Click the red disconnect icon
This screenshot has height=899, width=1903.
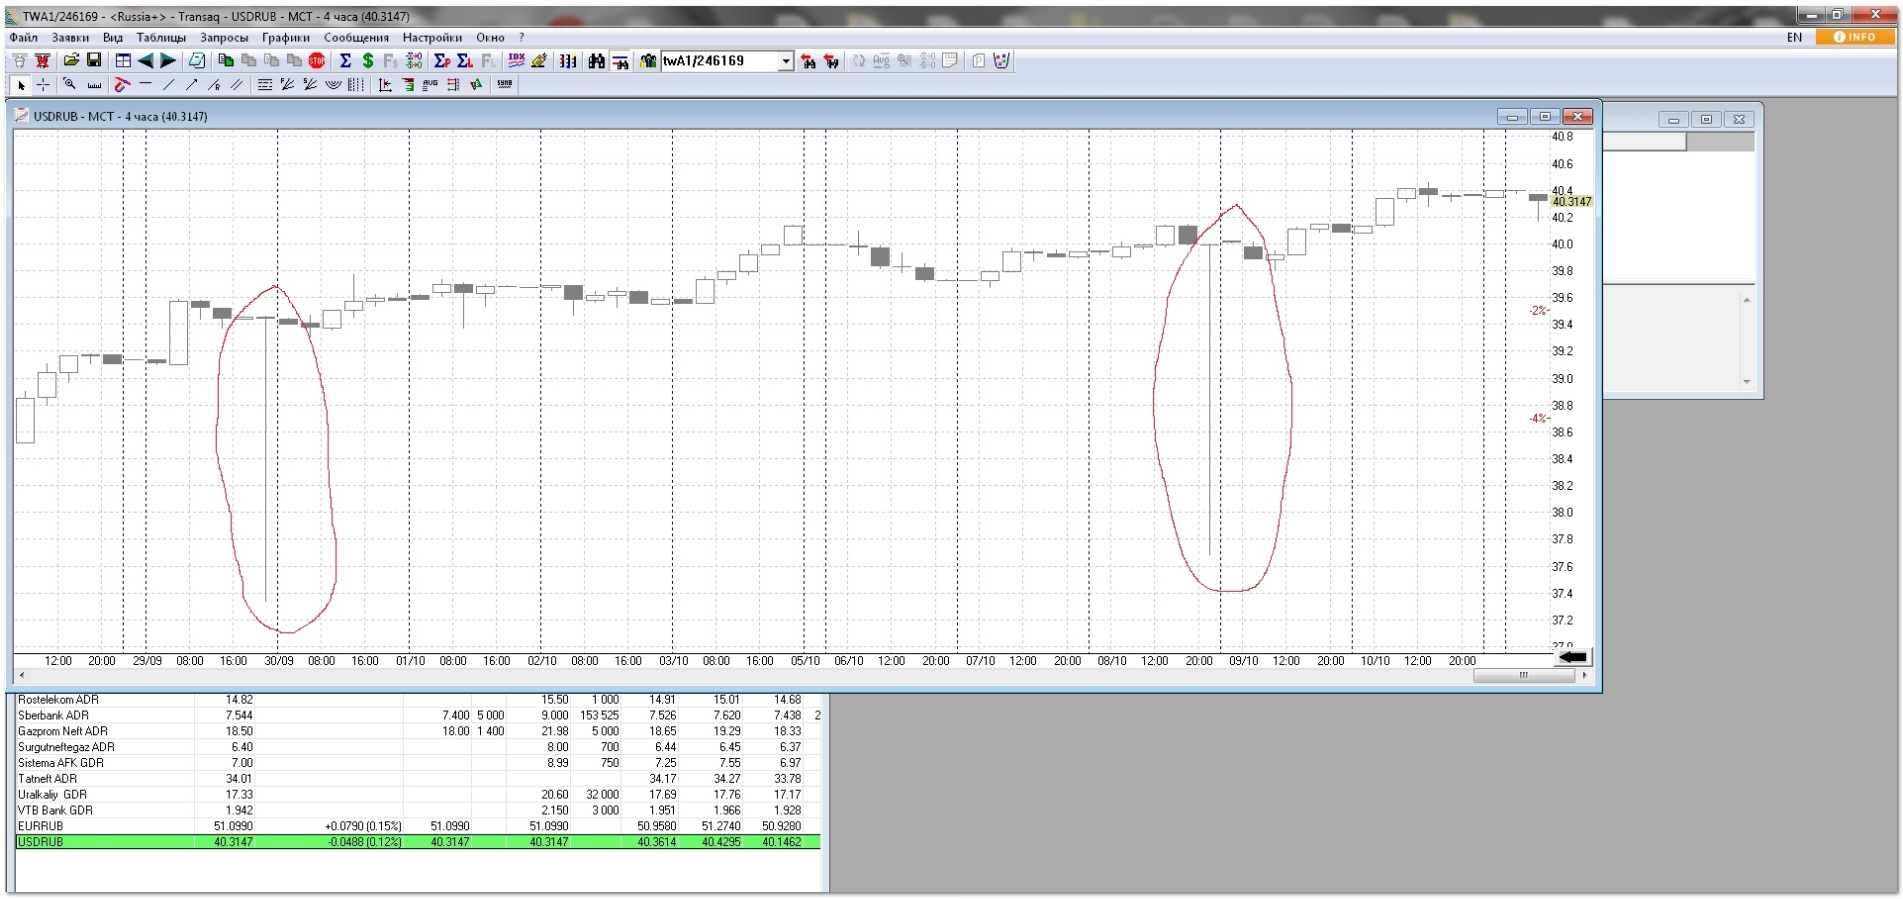(x=42, y=61)
